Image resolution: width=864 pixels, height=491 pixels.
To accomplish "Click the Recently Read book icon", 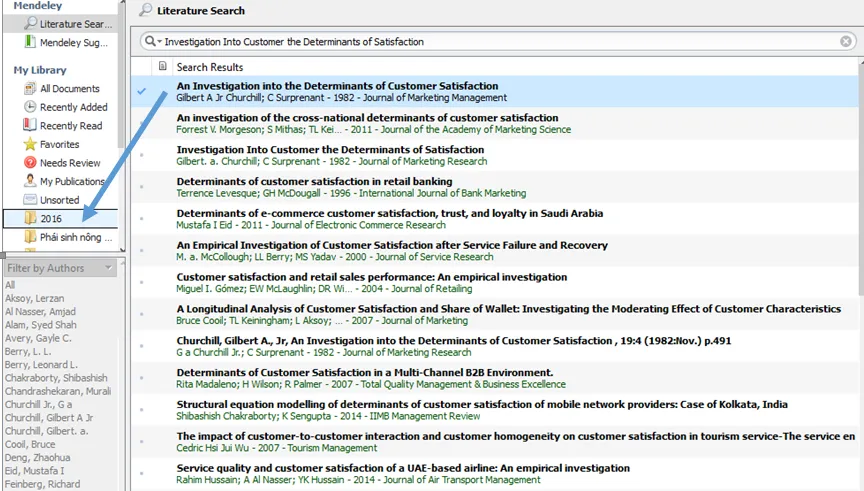I will 30,125.
